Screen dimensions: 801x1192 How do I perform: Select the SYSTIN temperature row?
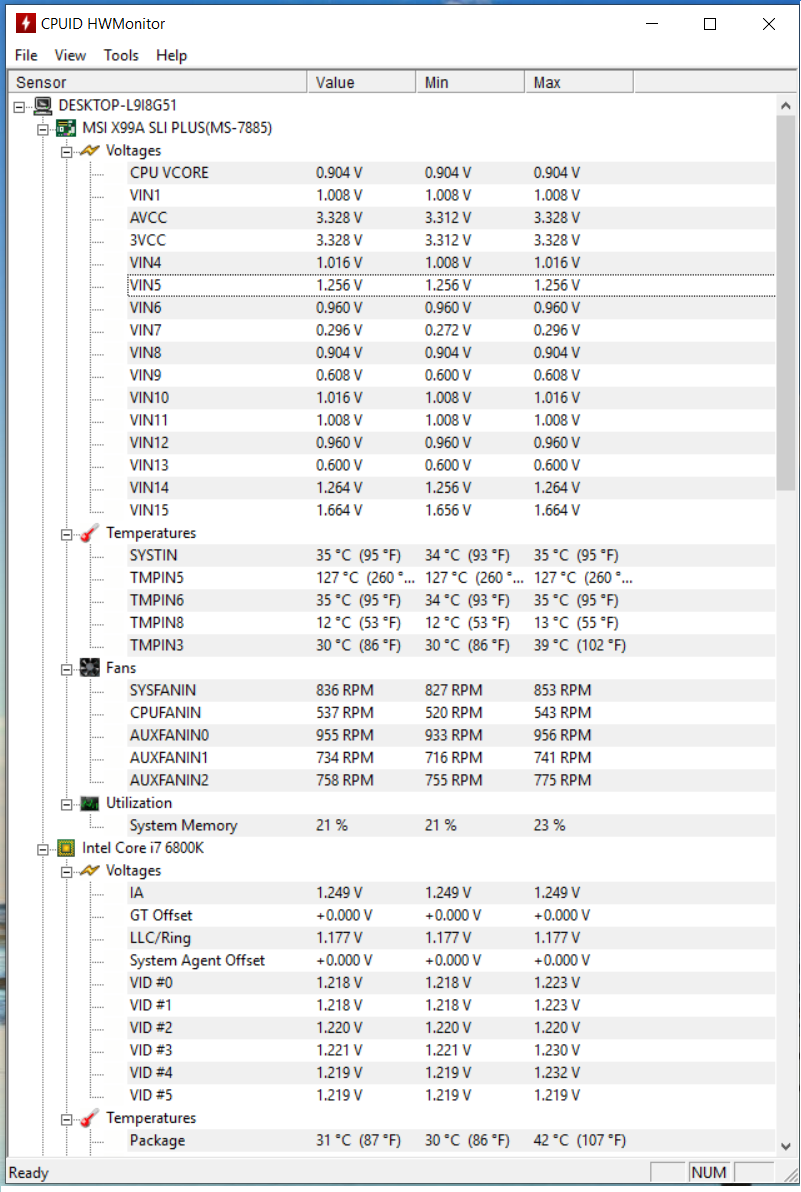pos(451,555)
